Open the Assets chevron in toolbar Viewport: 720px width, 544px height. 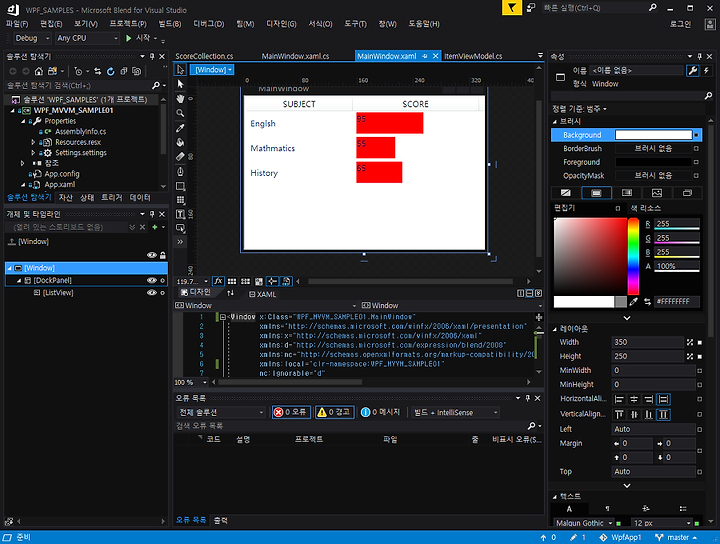(180, 241)
